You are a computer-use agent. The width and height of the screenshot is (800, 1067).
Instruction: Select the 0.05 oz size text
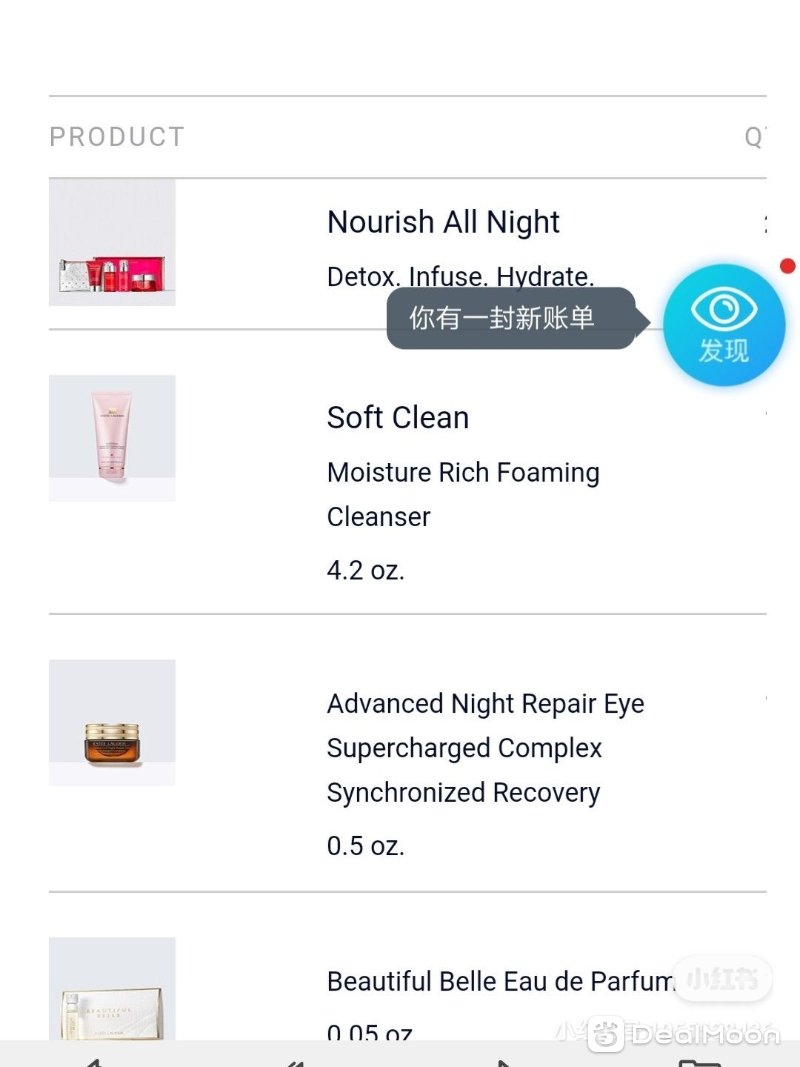[x=369, y=1032]
